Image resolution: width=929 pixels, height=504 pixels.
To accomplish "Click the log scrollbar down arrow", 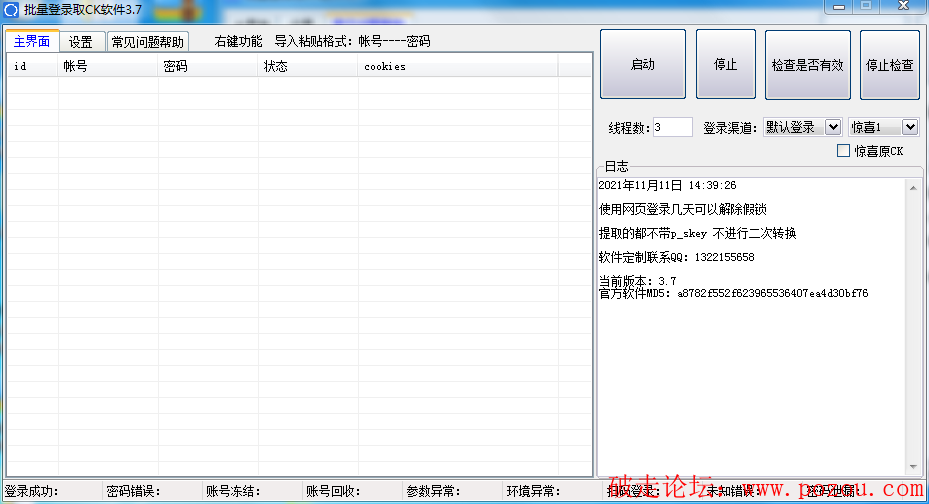I will [x=913, y=467].
